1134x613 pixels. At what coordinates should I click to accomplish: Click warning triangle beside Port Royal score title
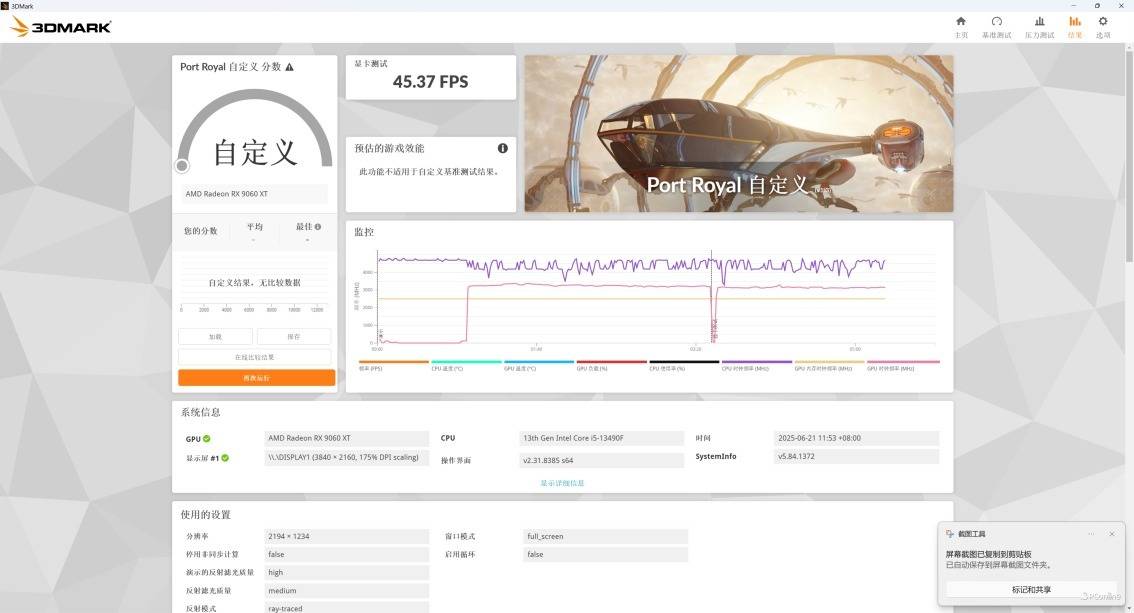(x=290, y=67)
